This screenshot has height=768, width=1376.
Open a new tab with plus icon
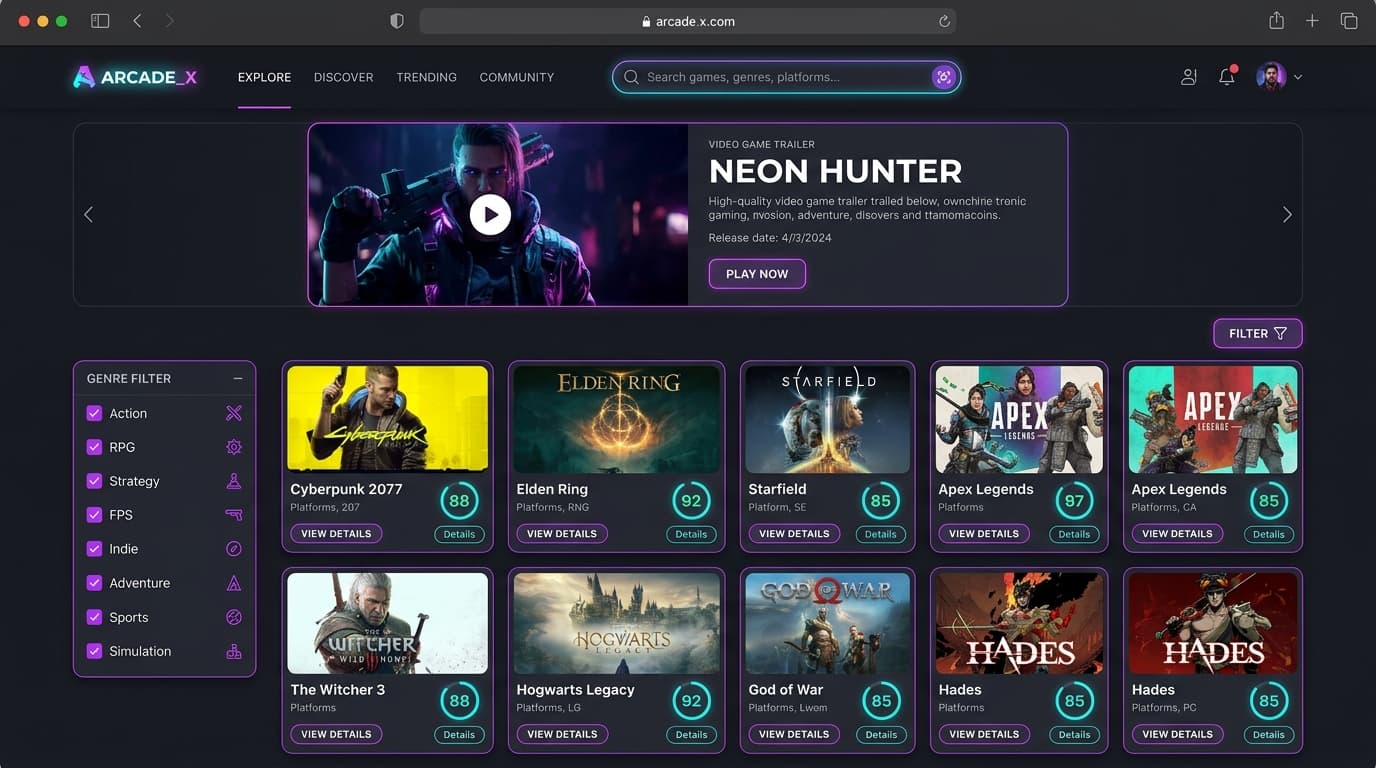click(1312, 21)
